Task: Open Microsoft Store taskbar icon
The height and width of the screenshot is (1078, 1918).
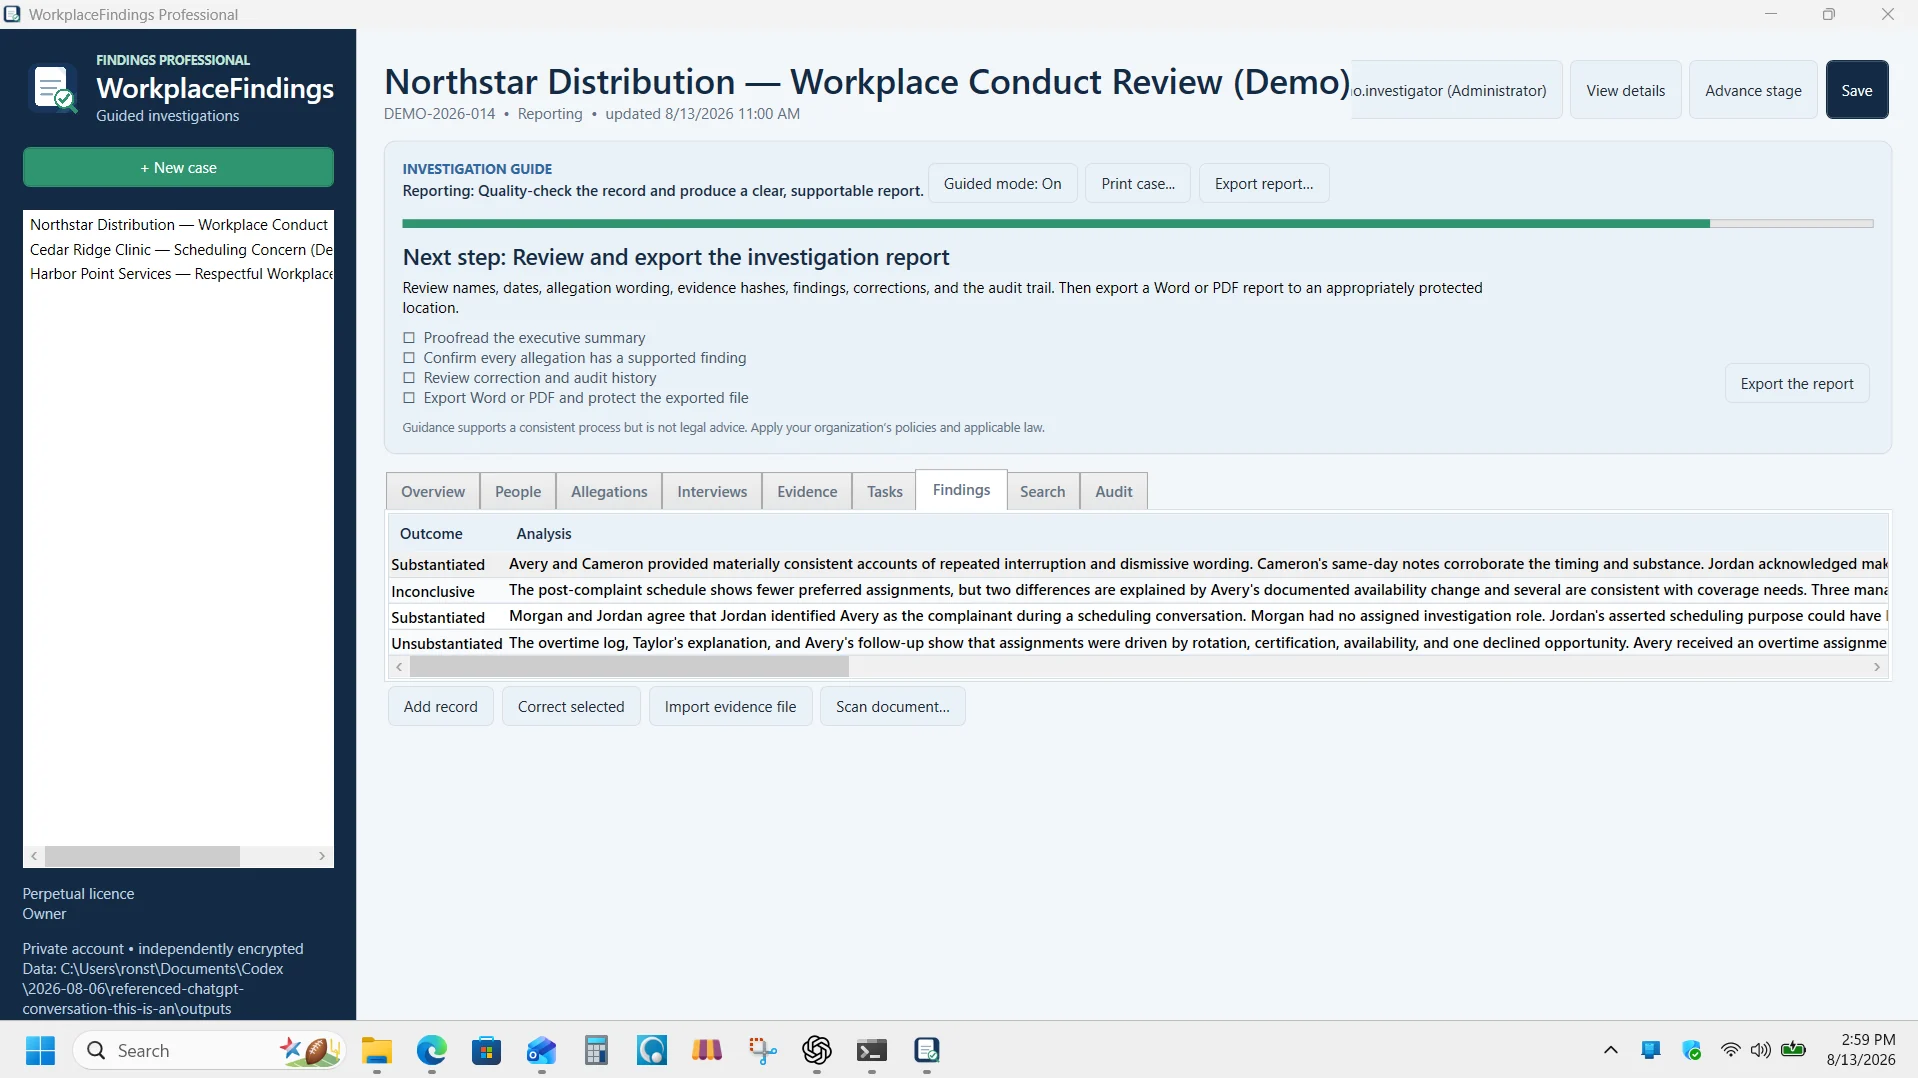Action: pyautogui.click(x=487, y=1051)
